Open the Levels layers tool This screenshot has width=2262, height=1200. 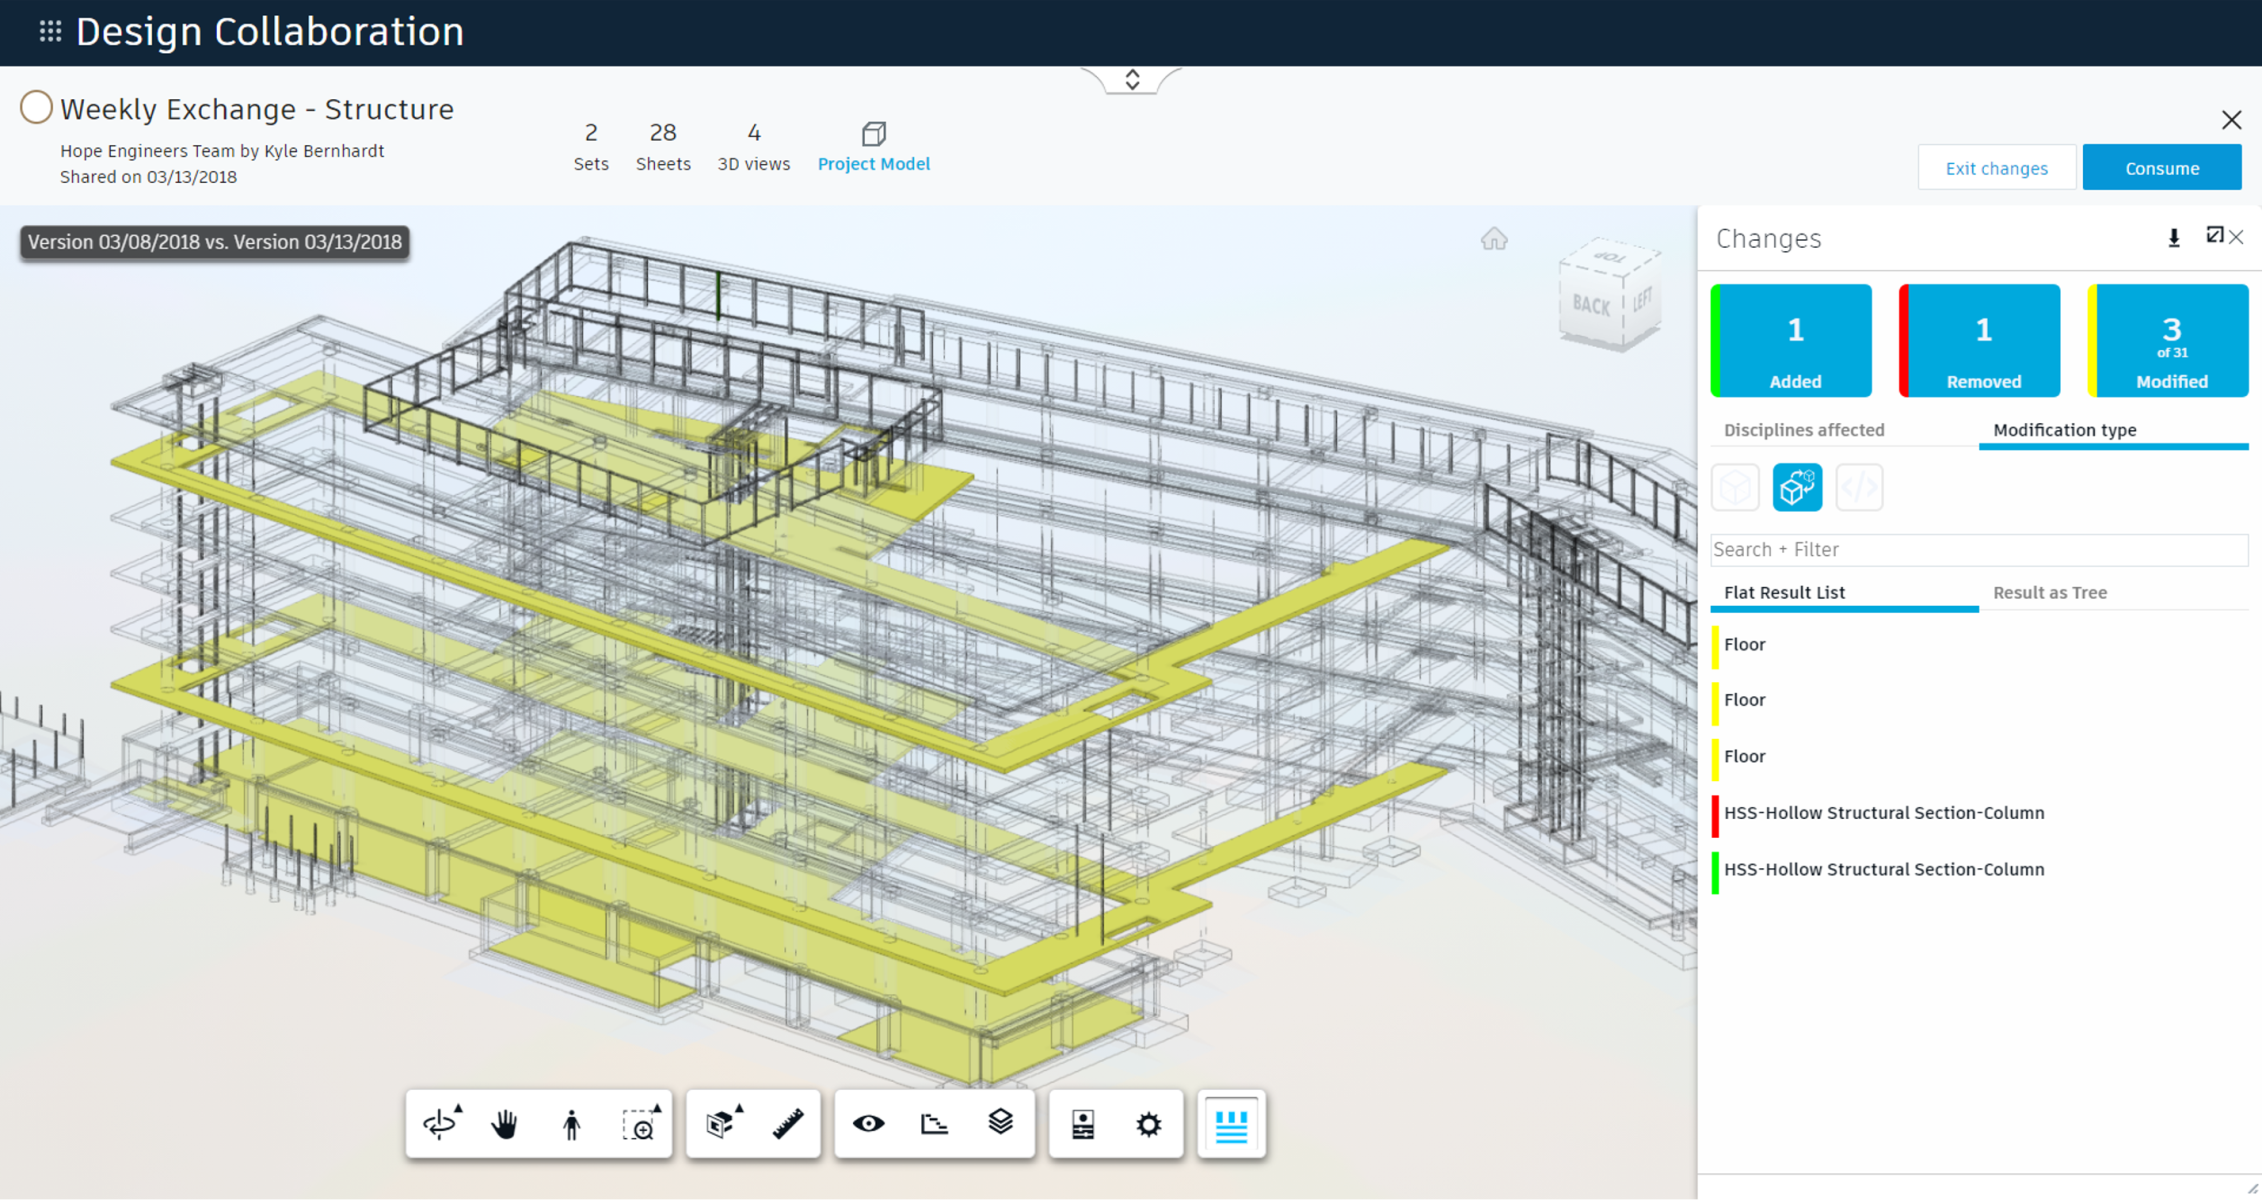[1000, 1124]
